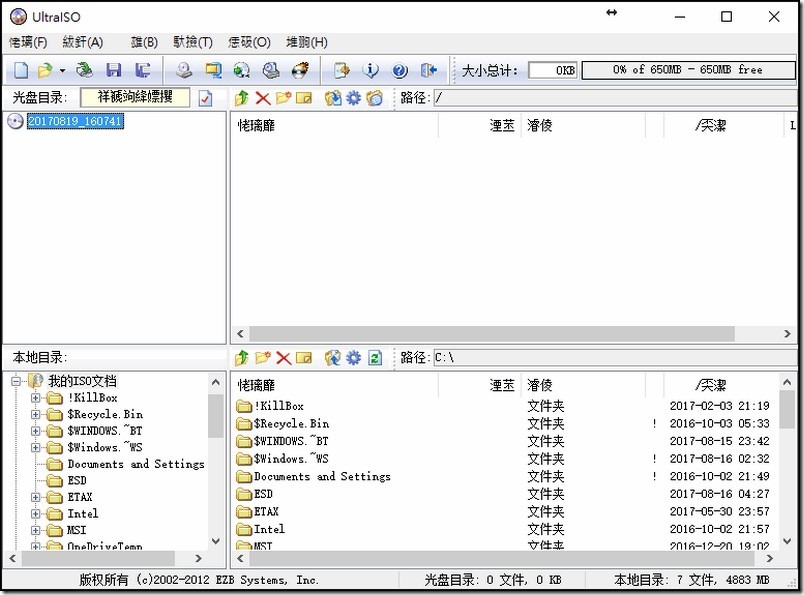Click the gear icon in the disc directory toolbar
The image size is (804, 595).
click(x=353, y=98)
